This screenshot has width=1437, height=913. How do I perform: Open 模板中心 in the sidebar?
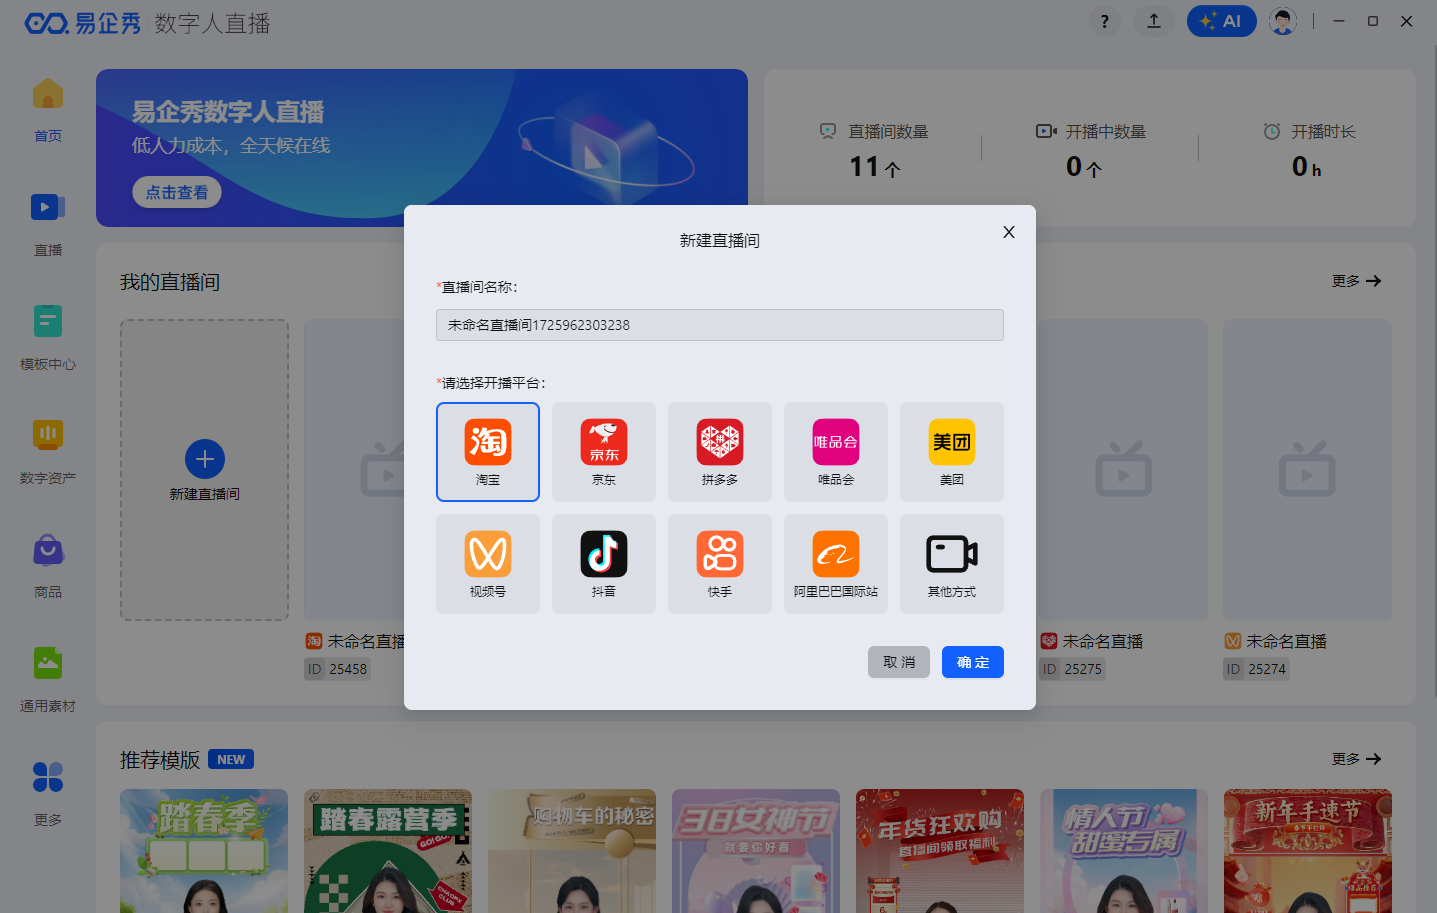(x=48, y=338)
